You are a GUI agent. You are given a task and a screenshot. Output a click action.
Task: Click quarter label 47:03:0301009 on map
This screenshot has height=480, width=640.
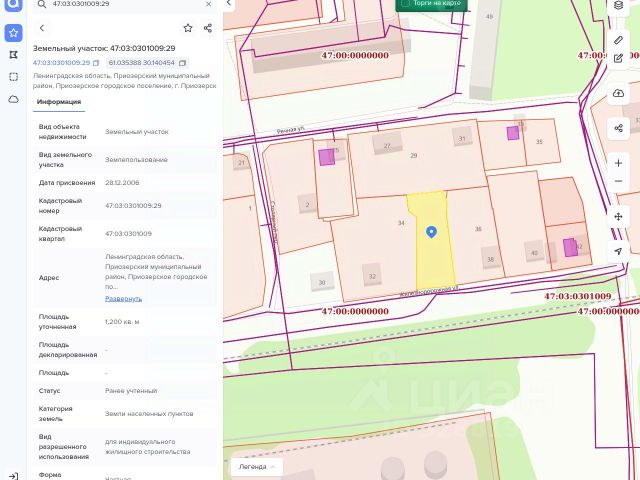click(578, 296)
